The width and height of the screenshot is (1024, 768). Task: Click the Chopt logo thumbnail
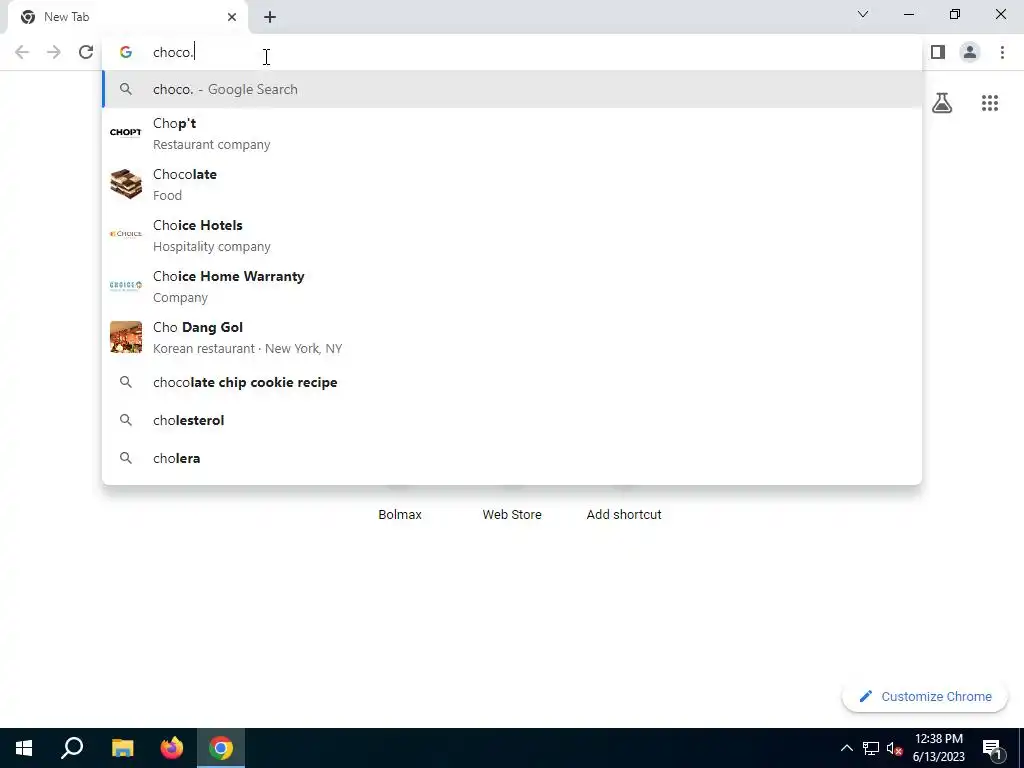pyautogui.click(x=125, y=133)
